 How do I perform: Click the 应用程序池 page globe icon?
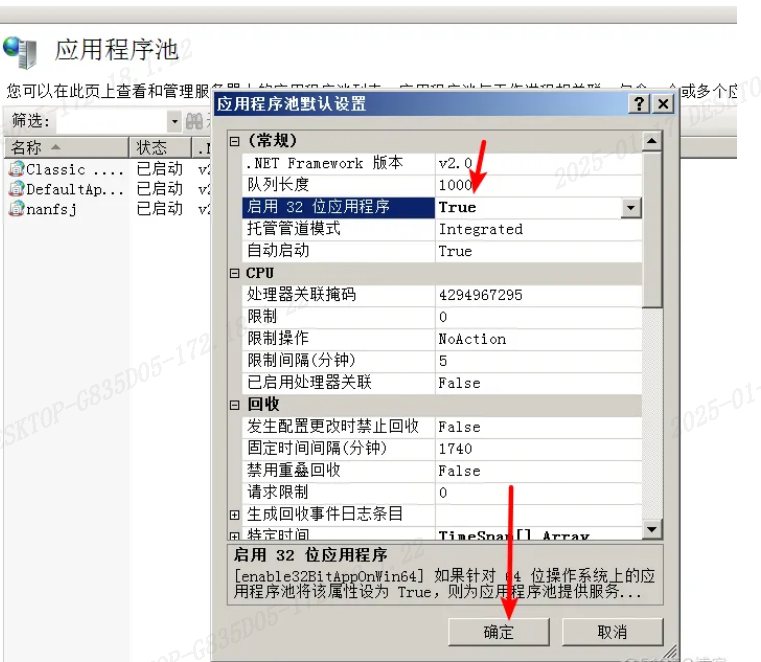point(19,52)
